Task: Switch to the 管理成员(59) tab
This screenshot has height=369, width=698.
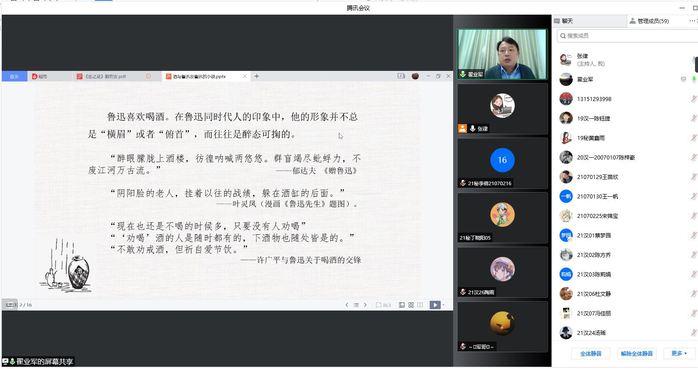Action: 649,21
